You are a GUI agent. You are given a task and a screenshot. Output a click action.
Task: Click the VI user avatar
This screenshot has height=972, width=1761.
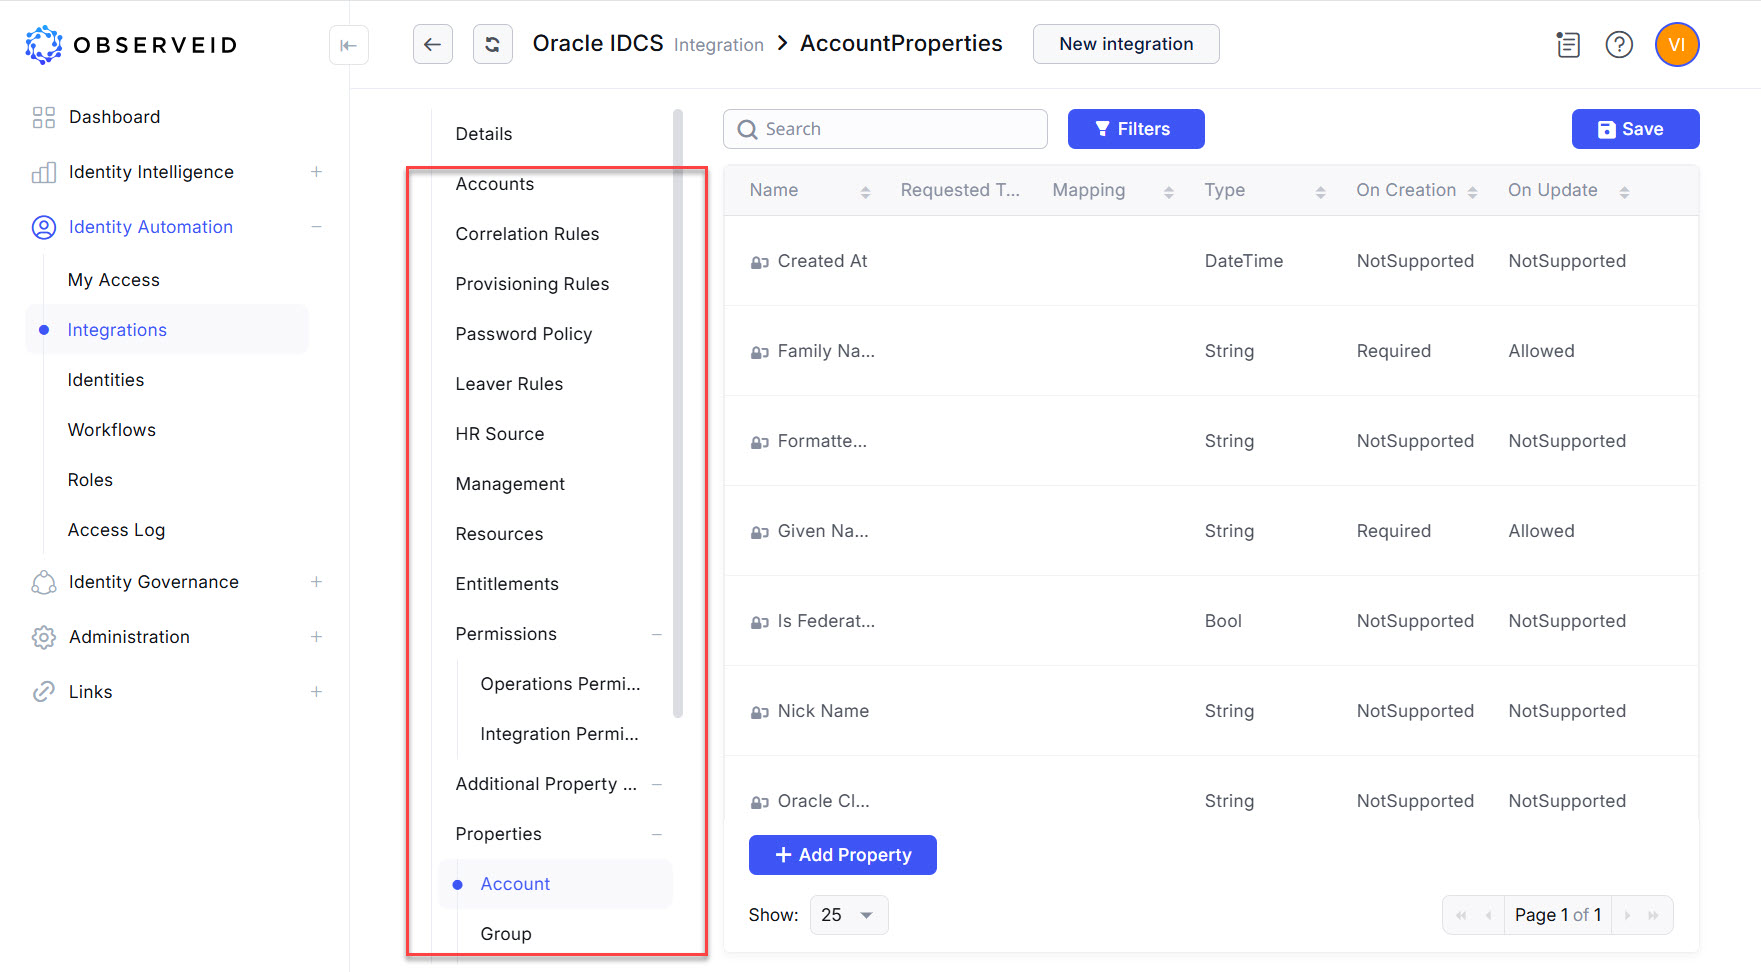pos(1676,44)
